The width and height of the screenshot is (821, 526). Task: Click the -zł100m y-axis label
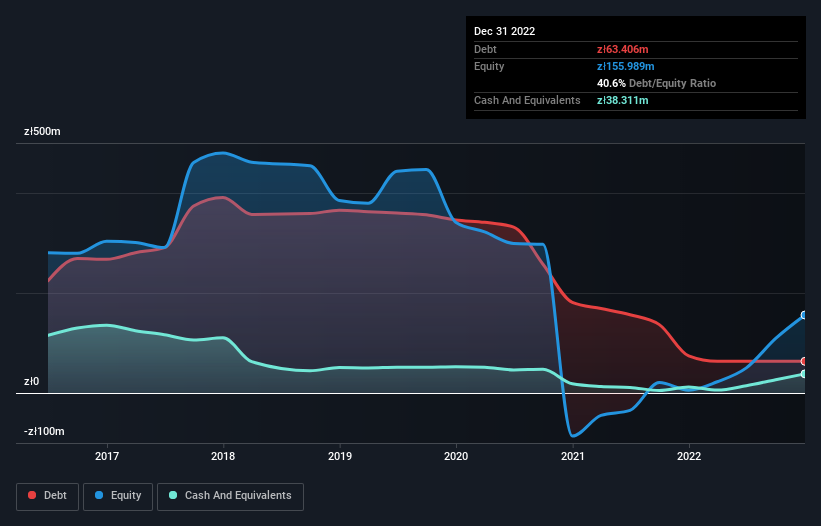tap(44, 431)
